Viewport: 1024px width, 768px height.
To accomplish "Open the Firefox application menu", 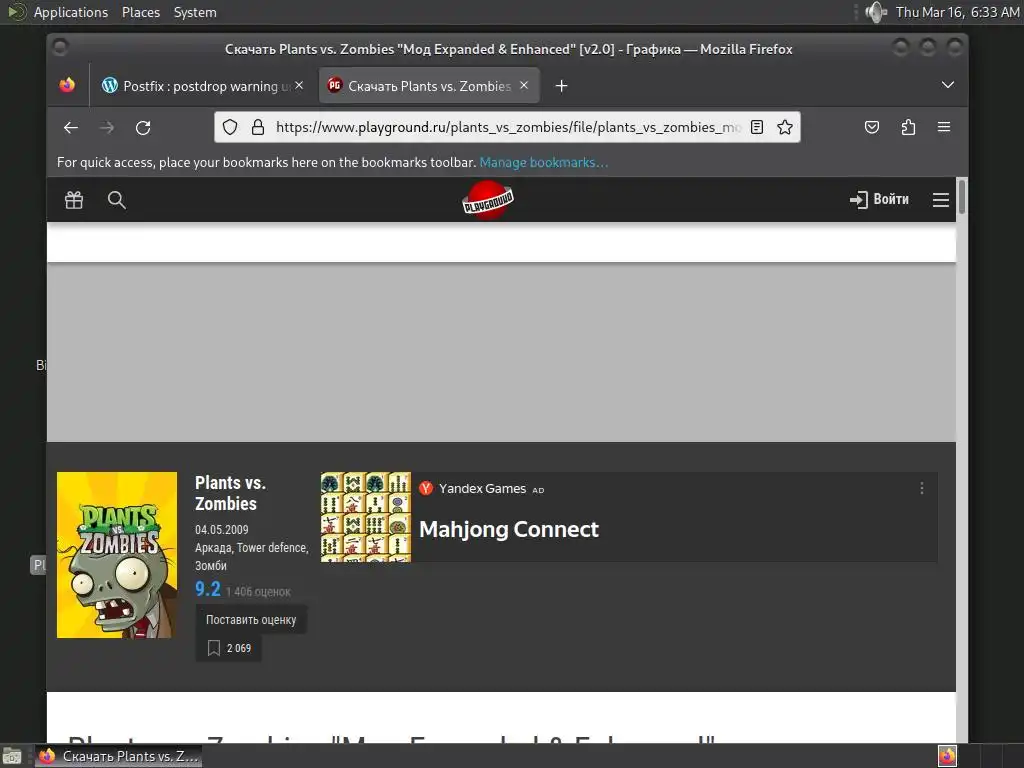I will (x=944, y=127).
